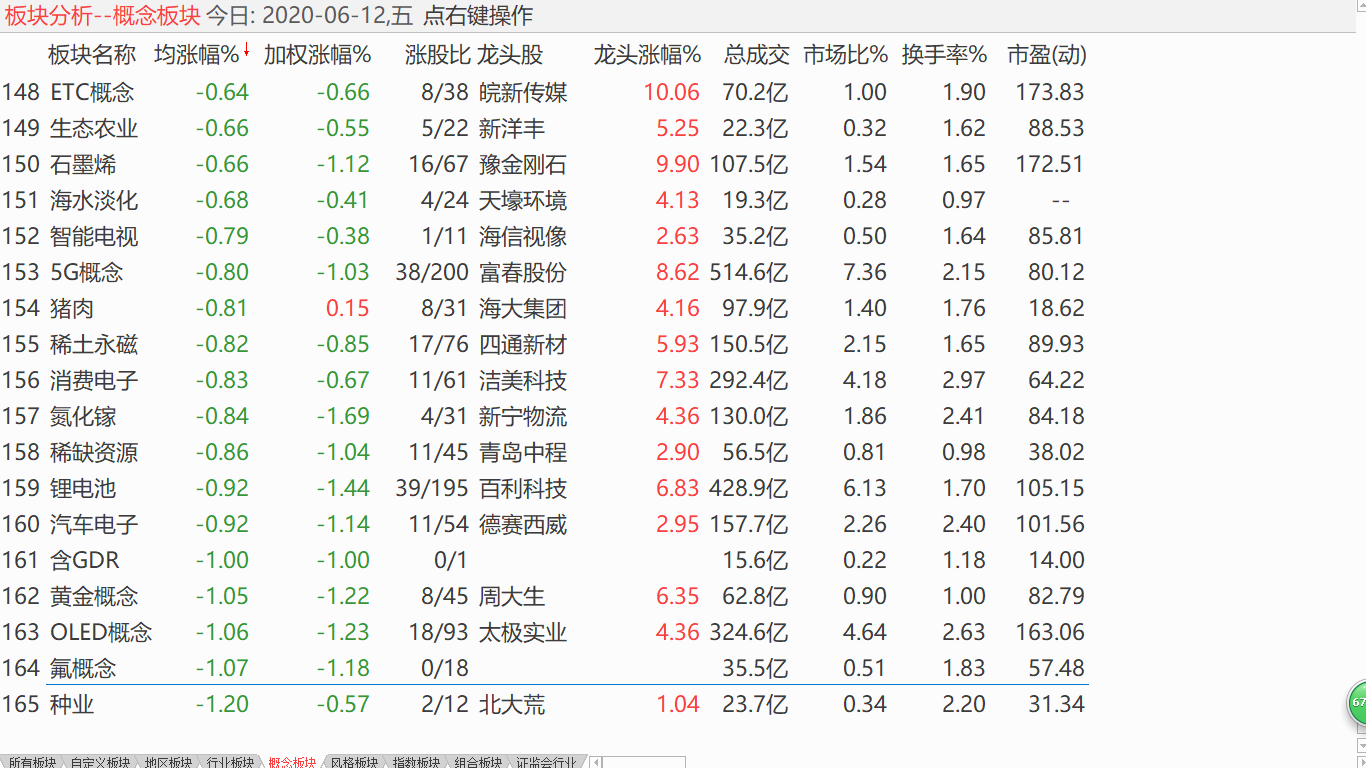Select the 海水淡化 sector row
The width and height of the screenshot is (1366, 768).
coord(544,200)
